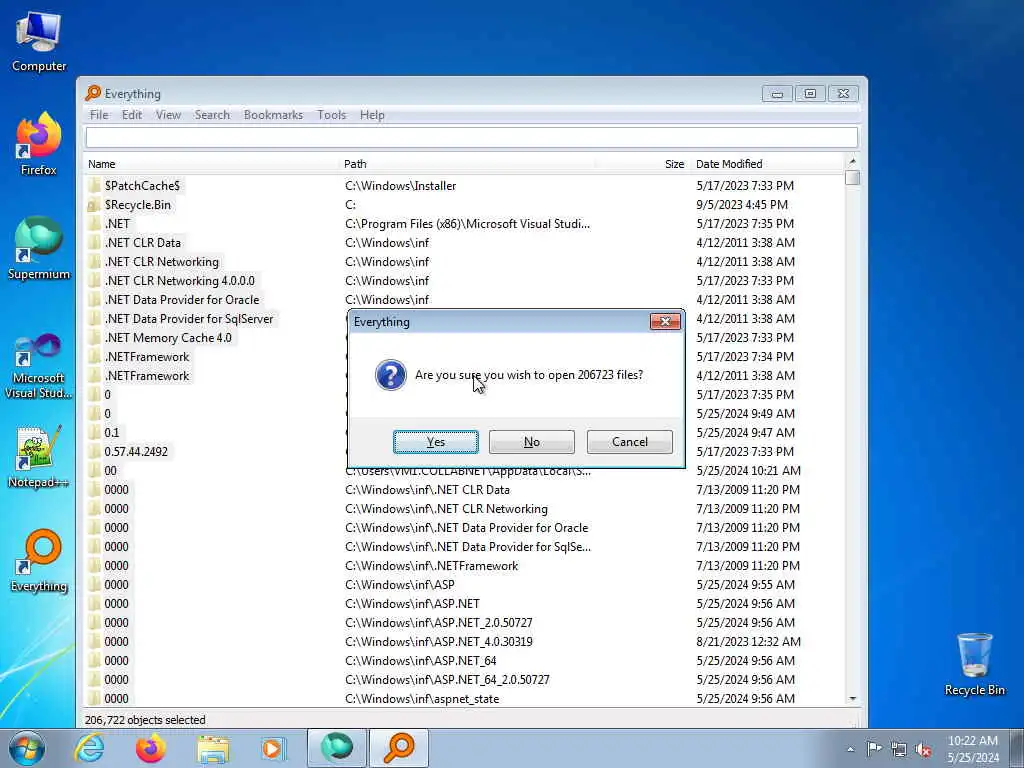The height and width of the screenshot is (768, 1024).
Task: Sort results by Path column
Action: pos(468,164)
